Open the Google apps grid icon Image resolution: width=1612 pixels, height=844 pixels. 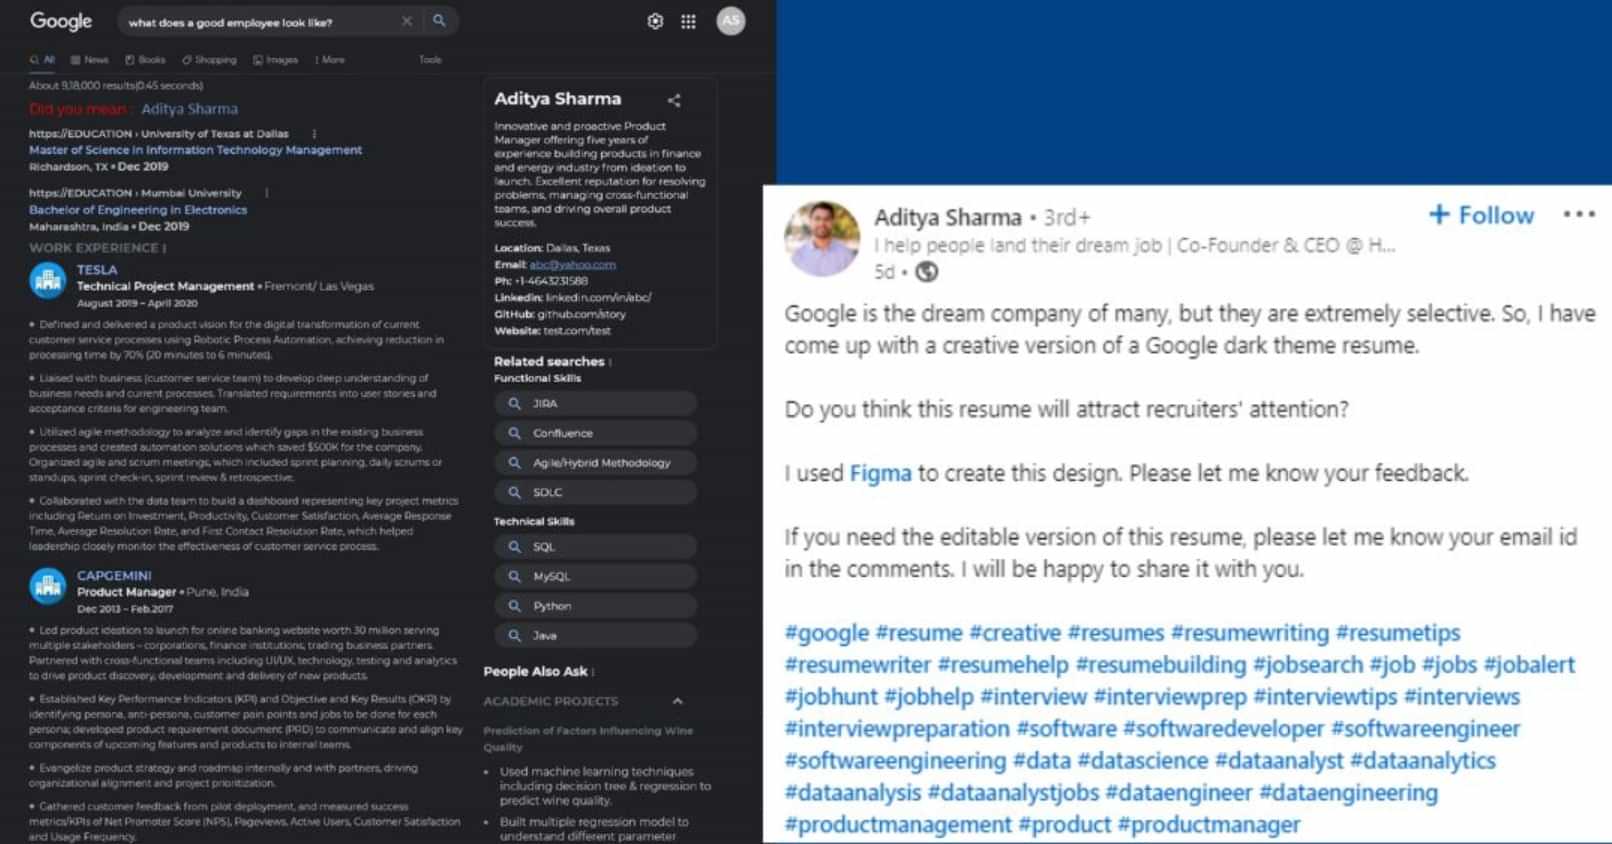pyautogui.click(x=688, y=21)
